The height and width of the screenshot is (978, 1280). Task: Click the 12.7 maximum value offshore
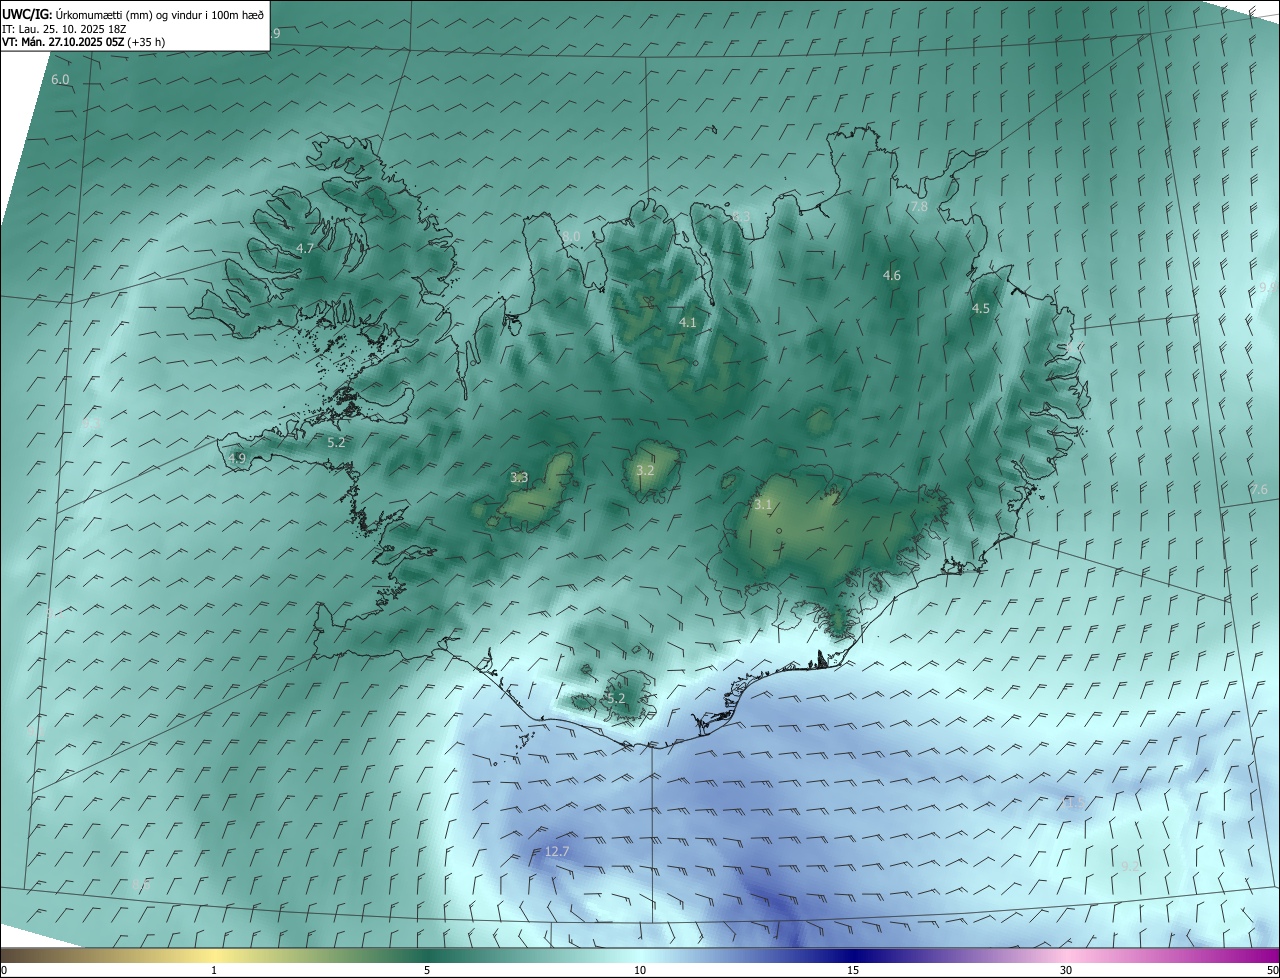tap(556, 852)
